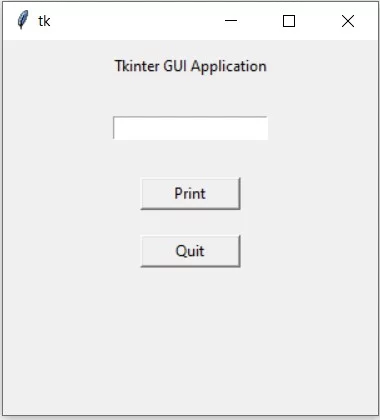The image size is (380, 420).
Task: Minimize the tk window
Action: click(x=231, y=21)
